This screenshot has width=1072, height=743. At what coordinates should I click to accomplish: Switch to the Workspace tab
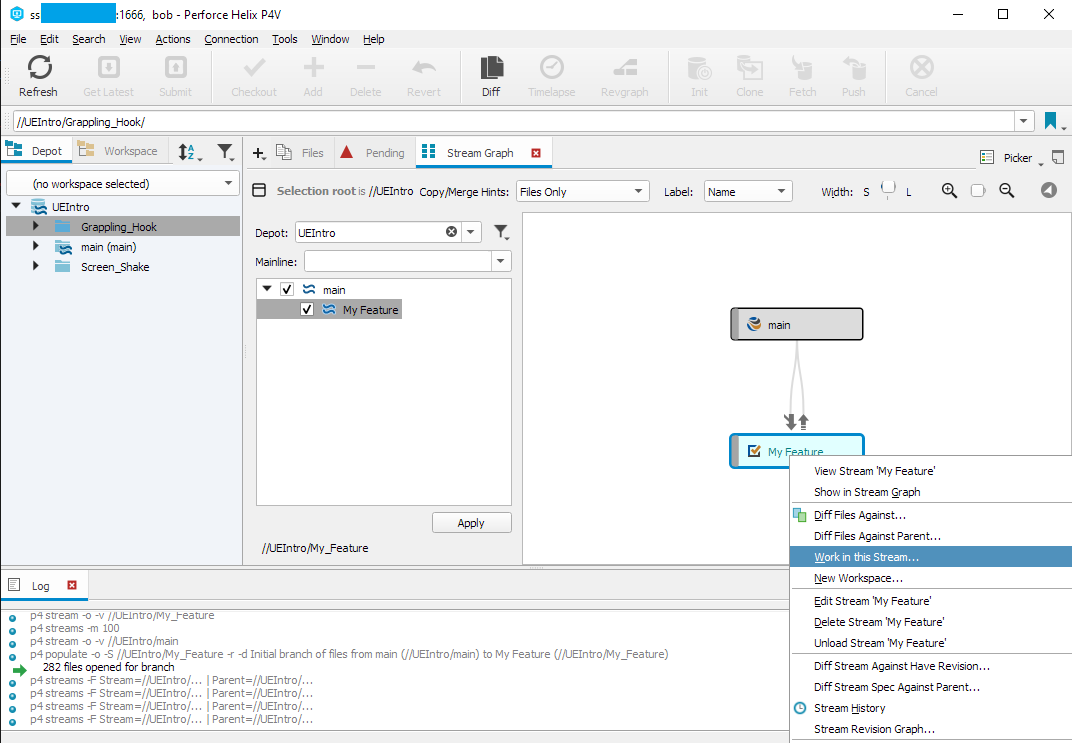click(119, 151)
